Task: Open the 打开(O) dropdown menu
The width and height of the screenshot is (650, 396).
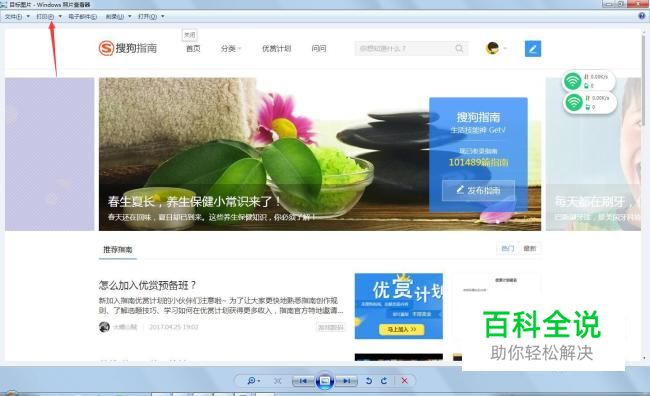Action: click(150, 17)
